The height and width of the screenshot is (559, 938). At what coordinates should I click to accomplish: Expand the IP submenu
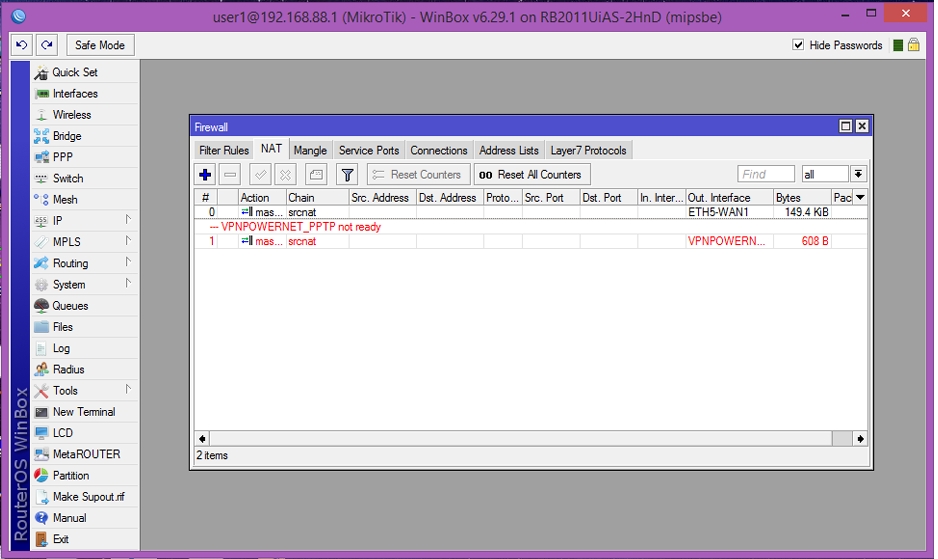pyautogui.click(x=128, y=220)
